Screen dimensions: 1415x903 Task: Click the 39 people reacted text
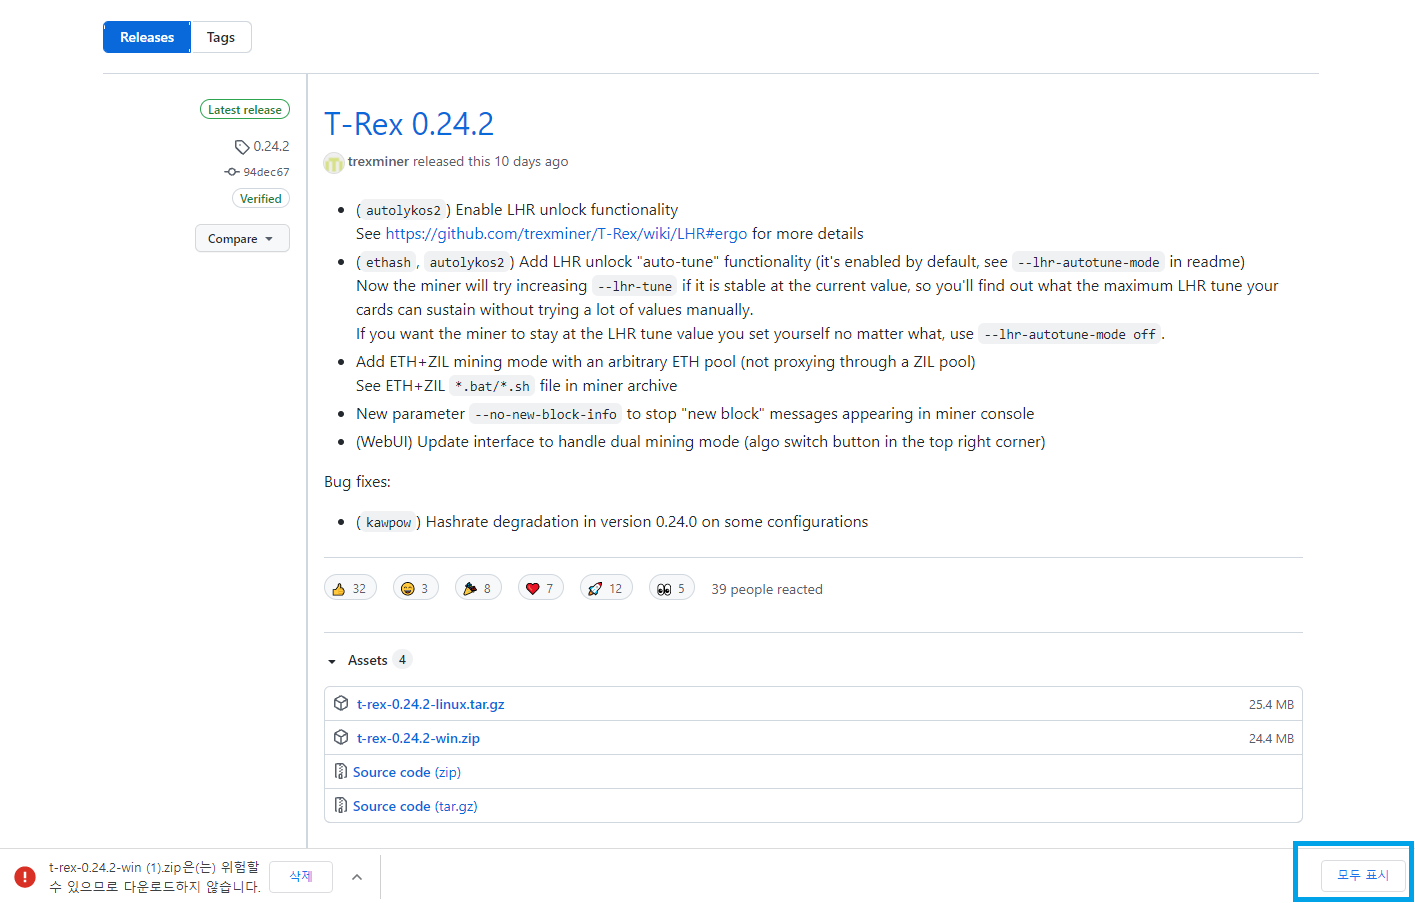click(x=767, y=589)
